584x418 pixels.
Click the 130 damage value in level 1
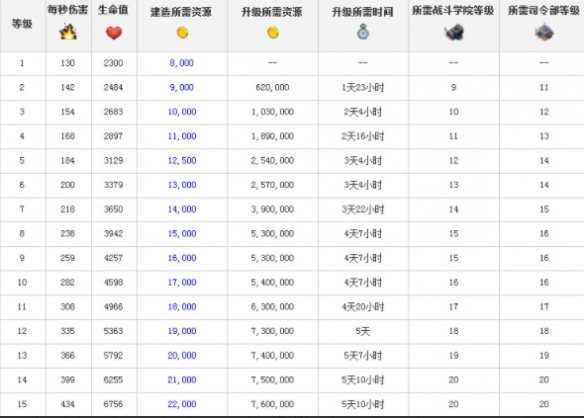(x=68, y=63)
